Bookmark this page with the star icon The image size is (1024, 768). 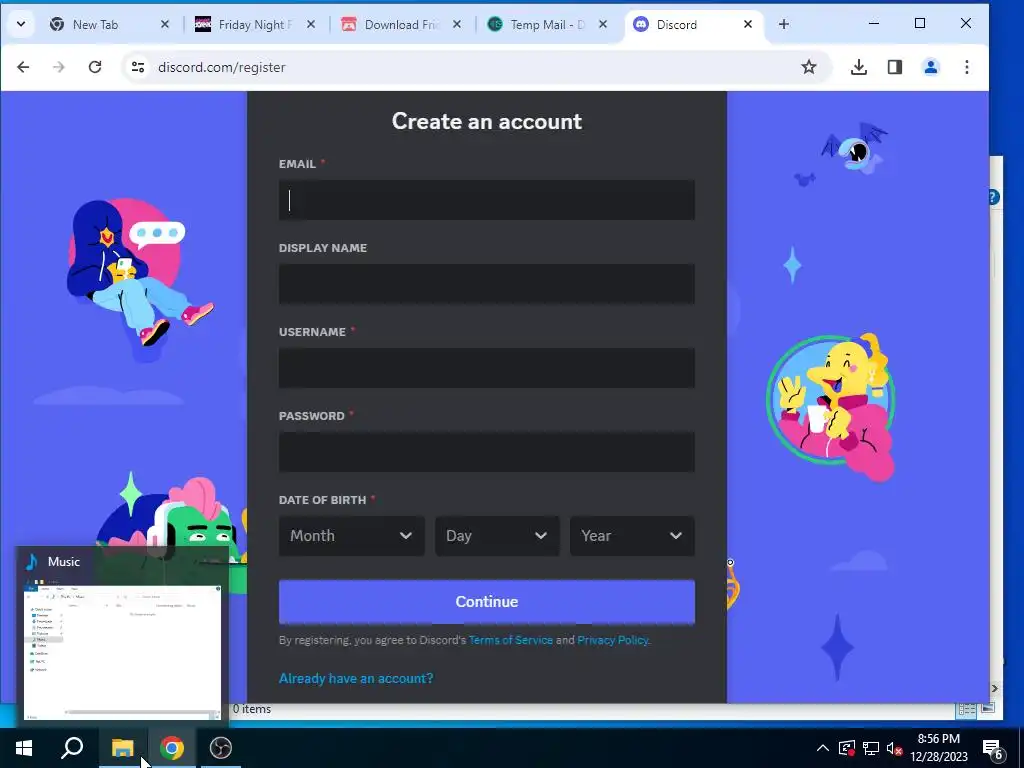click(808, 67)
